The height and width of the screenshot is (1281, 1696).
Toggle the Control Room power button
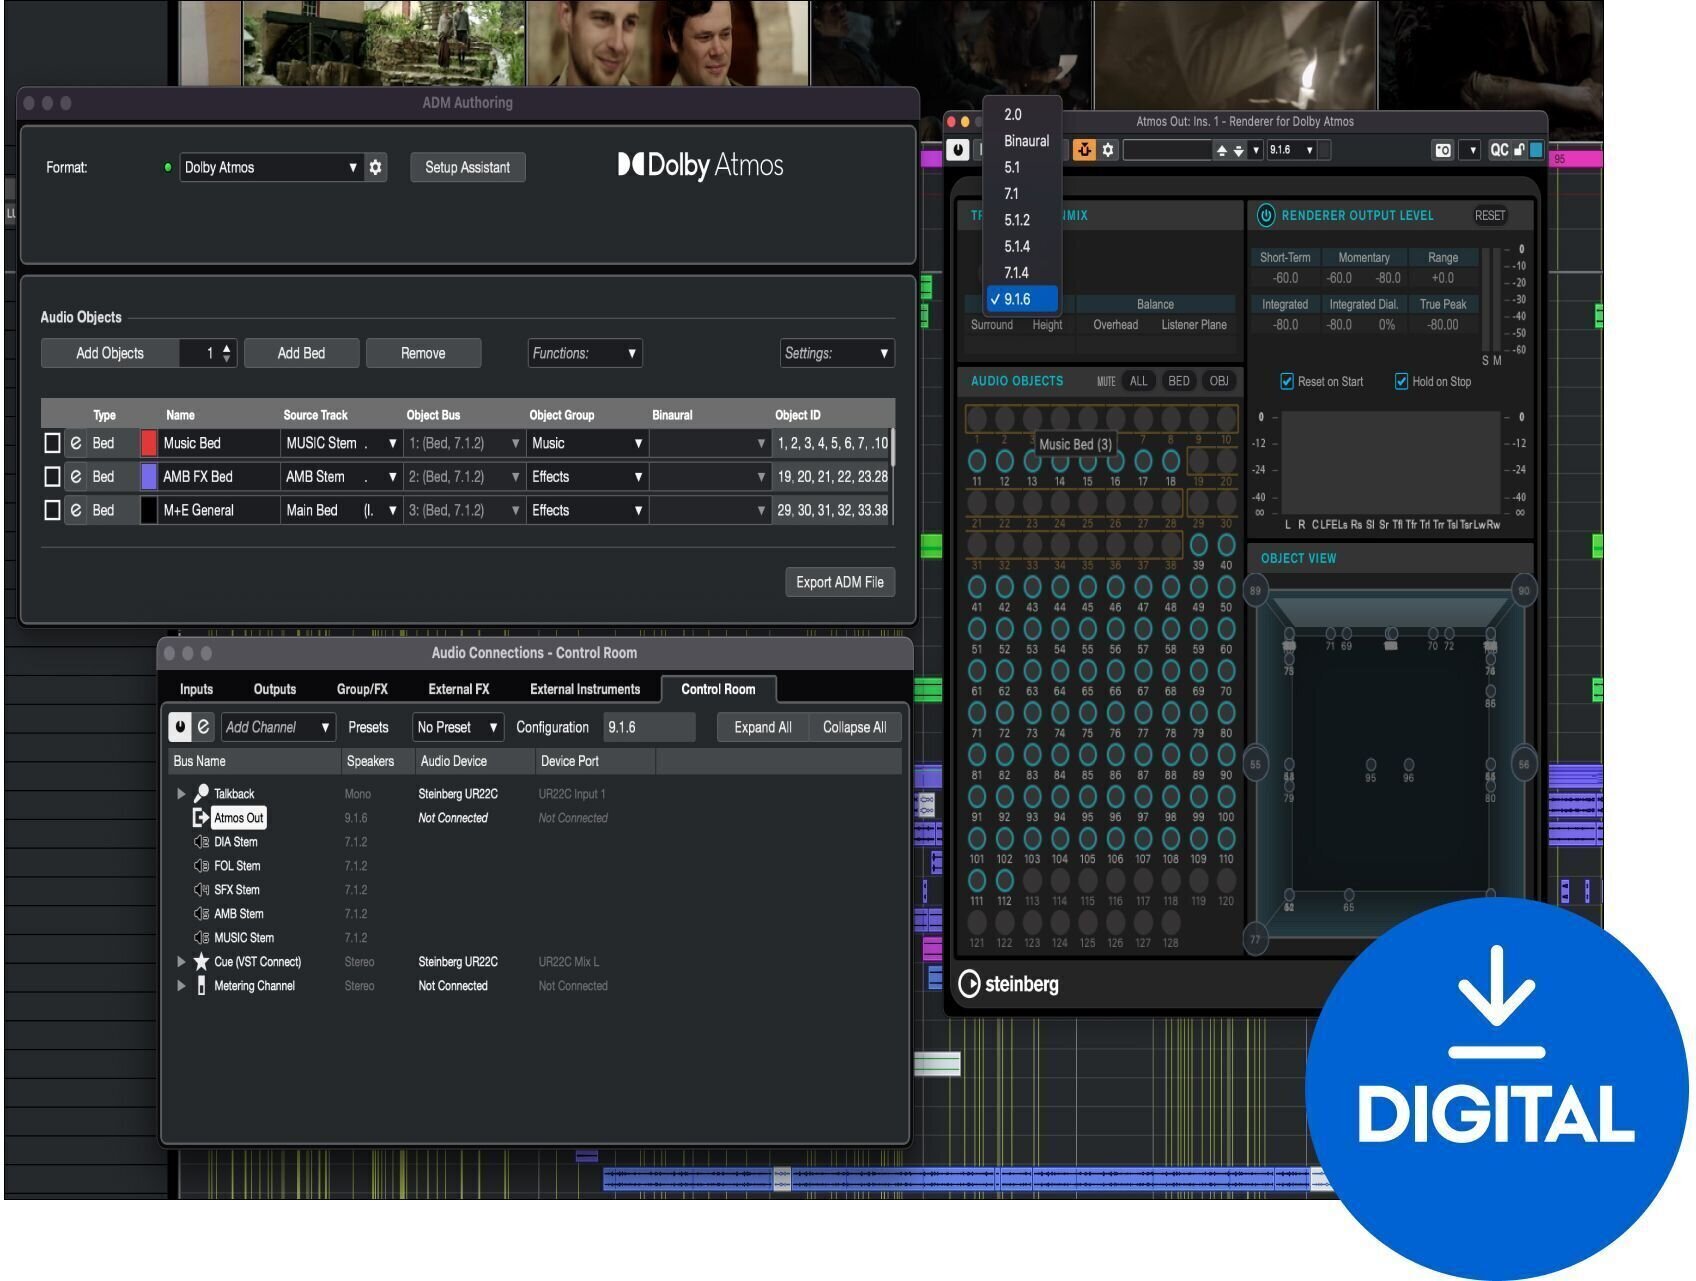coord(180,727)
